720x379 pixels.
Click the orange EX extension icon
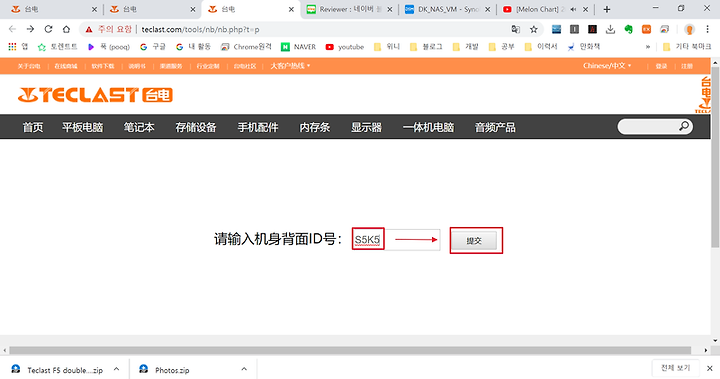pyautogui.click(x=647, y=29)
